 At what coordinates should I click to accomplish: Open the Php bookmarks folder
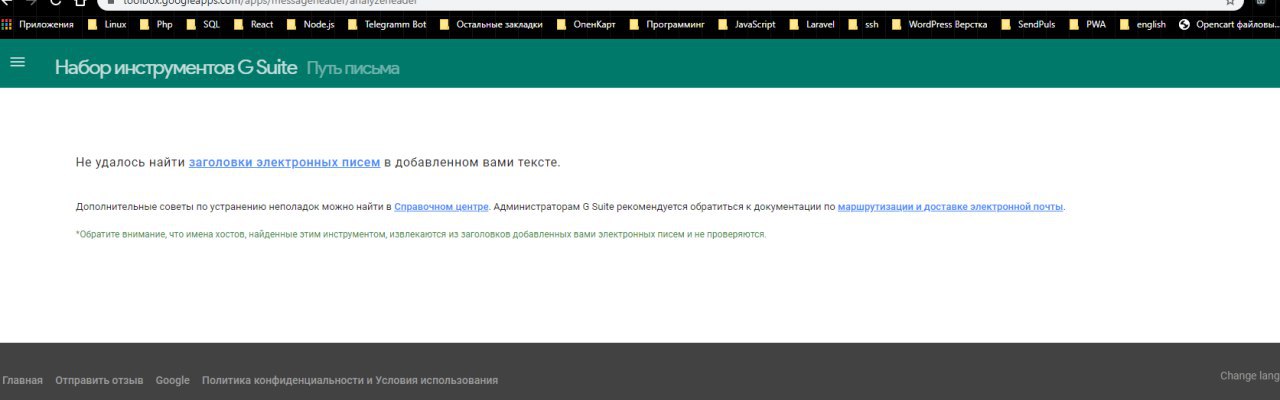157,24
